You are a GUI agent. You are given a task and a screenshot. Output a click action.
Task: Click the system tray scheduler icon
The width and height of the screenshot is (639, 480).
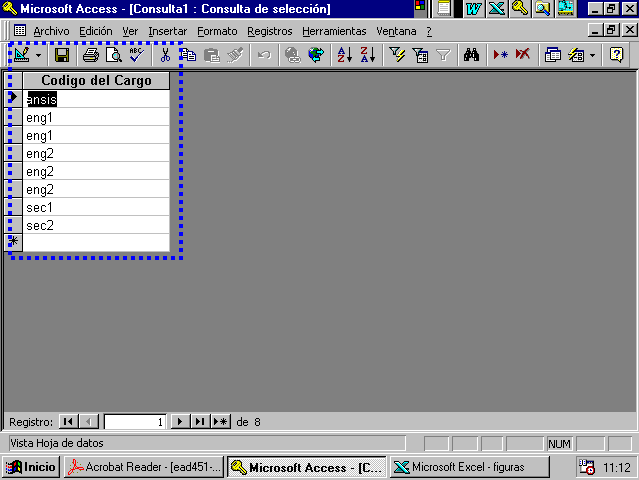(587, 467)
